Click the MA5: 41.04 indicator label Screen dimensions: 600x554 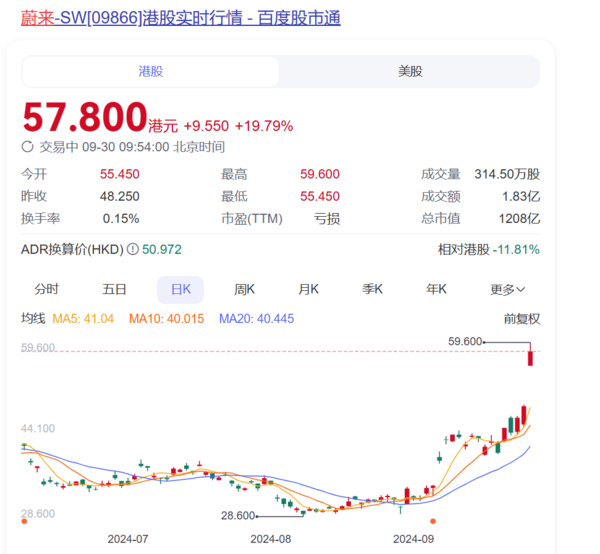(83, 319)
